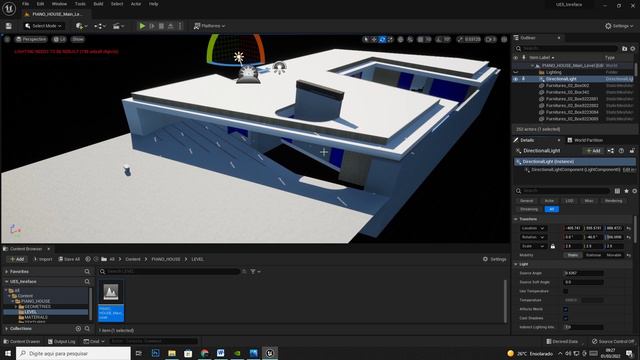Collapse the PIANO_HOUSE_Main_Level world row
The height and width of the screenshot is (360, 640).
(533, 65)
